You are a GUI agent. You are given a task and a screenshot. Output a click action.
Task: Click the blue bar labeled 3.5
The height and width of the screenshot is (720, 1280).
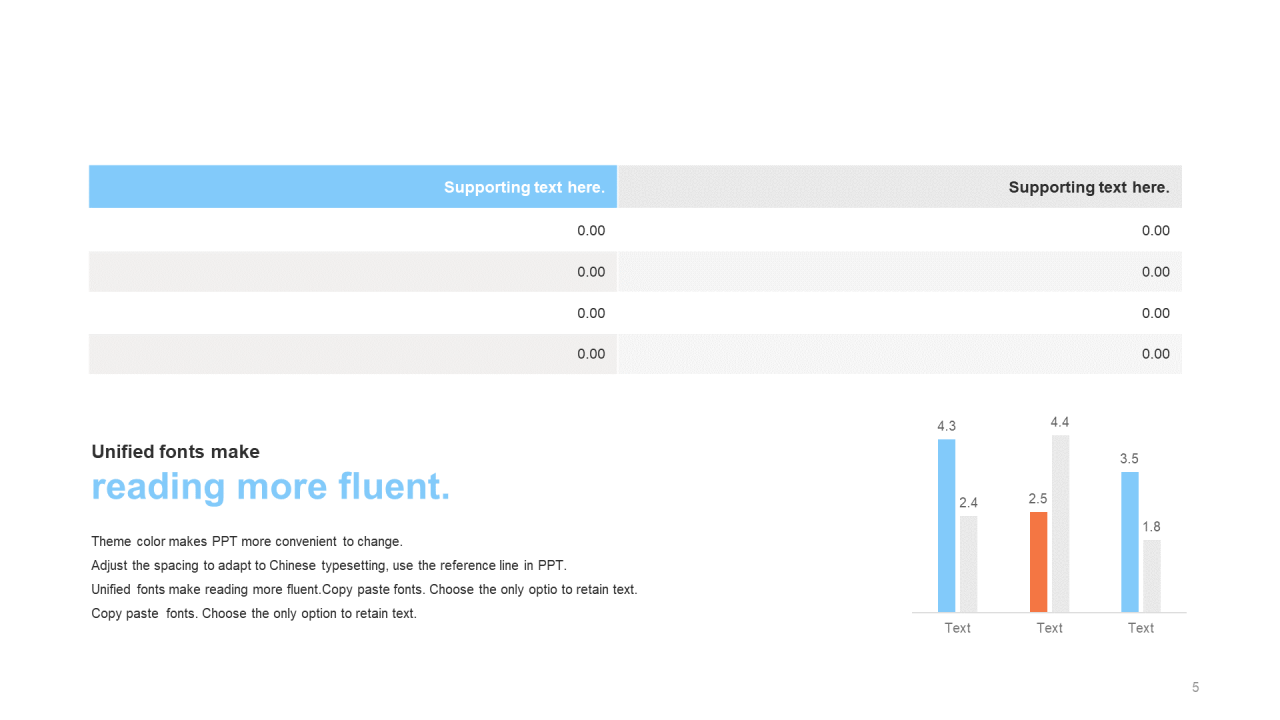click(x=1130, y=541)
